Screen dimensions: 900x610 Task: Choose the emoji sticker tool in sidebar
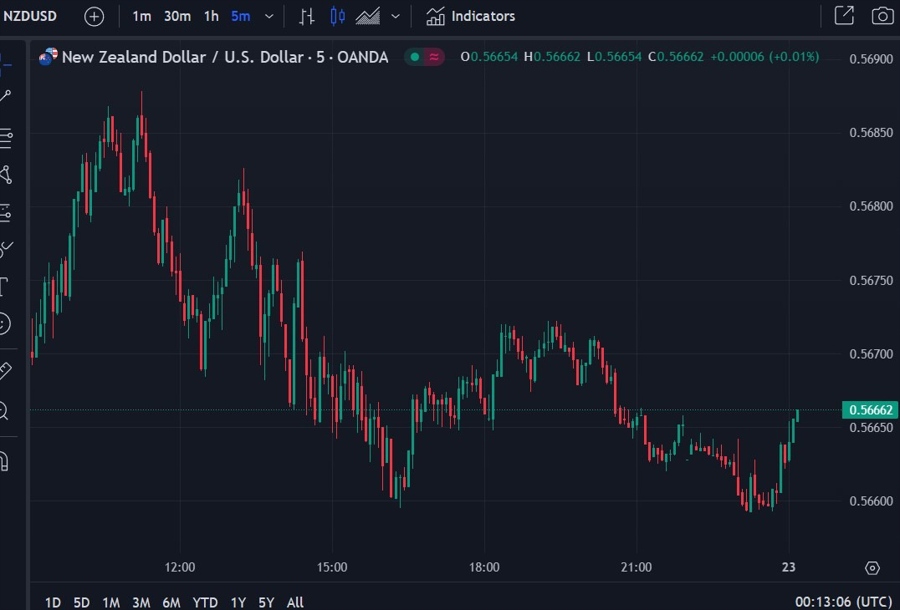(5, 323)
